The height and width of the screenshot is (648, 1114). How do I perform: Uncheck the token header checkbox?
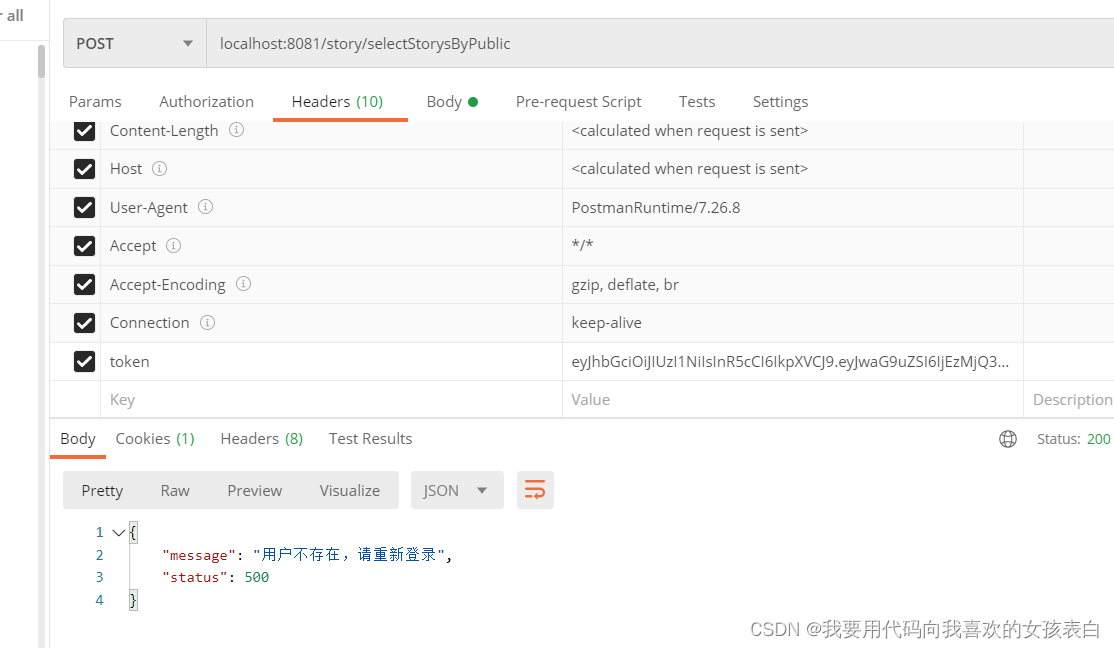85,361
